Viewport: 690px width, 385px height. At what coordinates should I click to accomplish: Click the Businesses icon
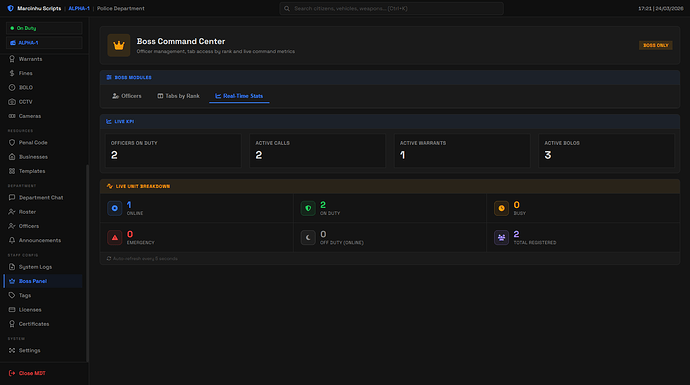click(x=12, y=157)
